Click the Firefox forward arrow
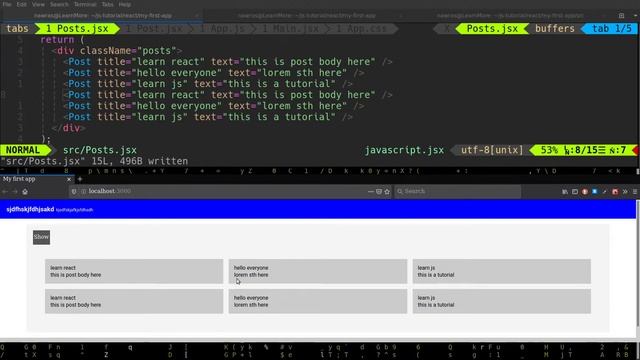Screen dimensions: 640x360 [15, 191]
